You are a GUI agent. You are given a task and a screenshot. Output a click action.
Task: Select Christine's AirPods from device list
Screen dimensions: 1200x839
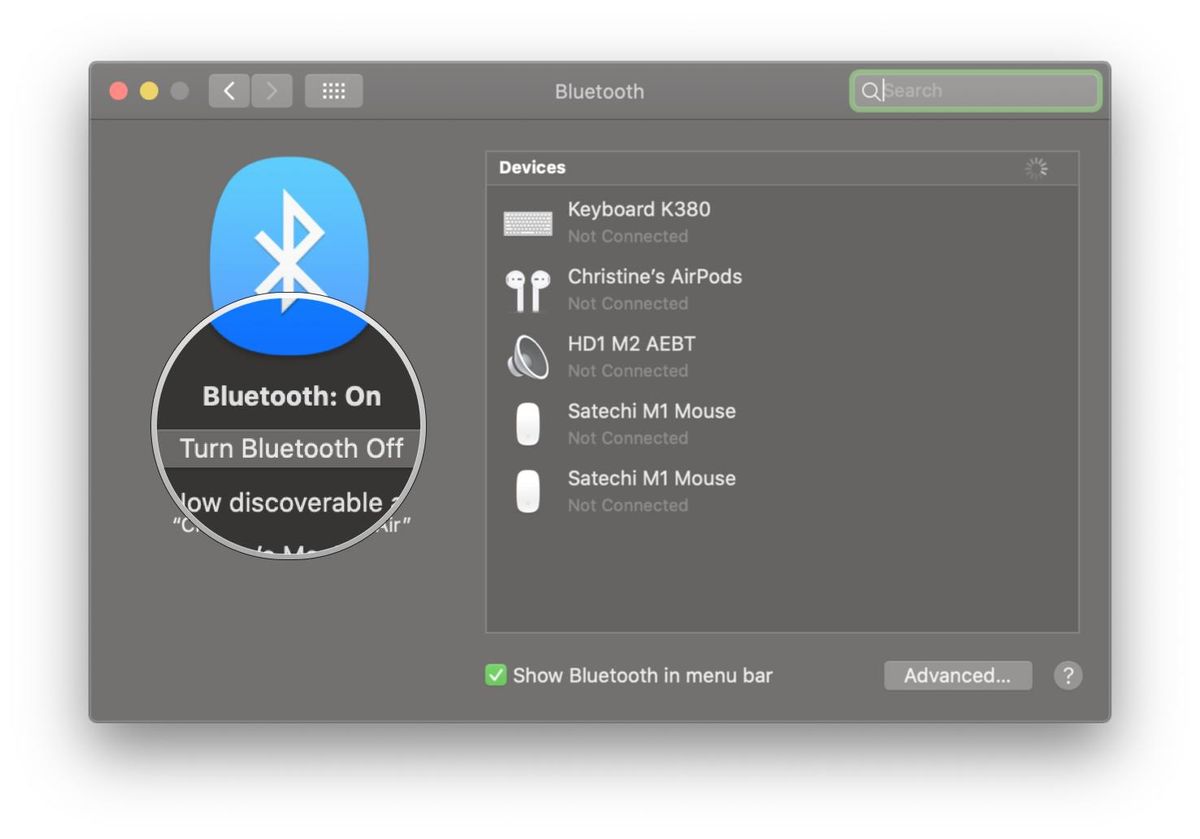655,277
